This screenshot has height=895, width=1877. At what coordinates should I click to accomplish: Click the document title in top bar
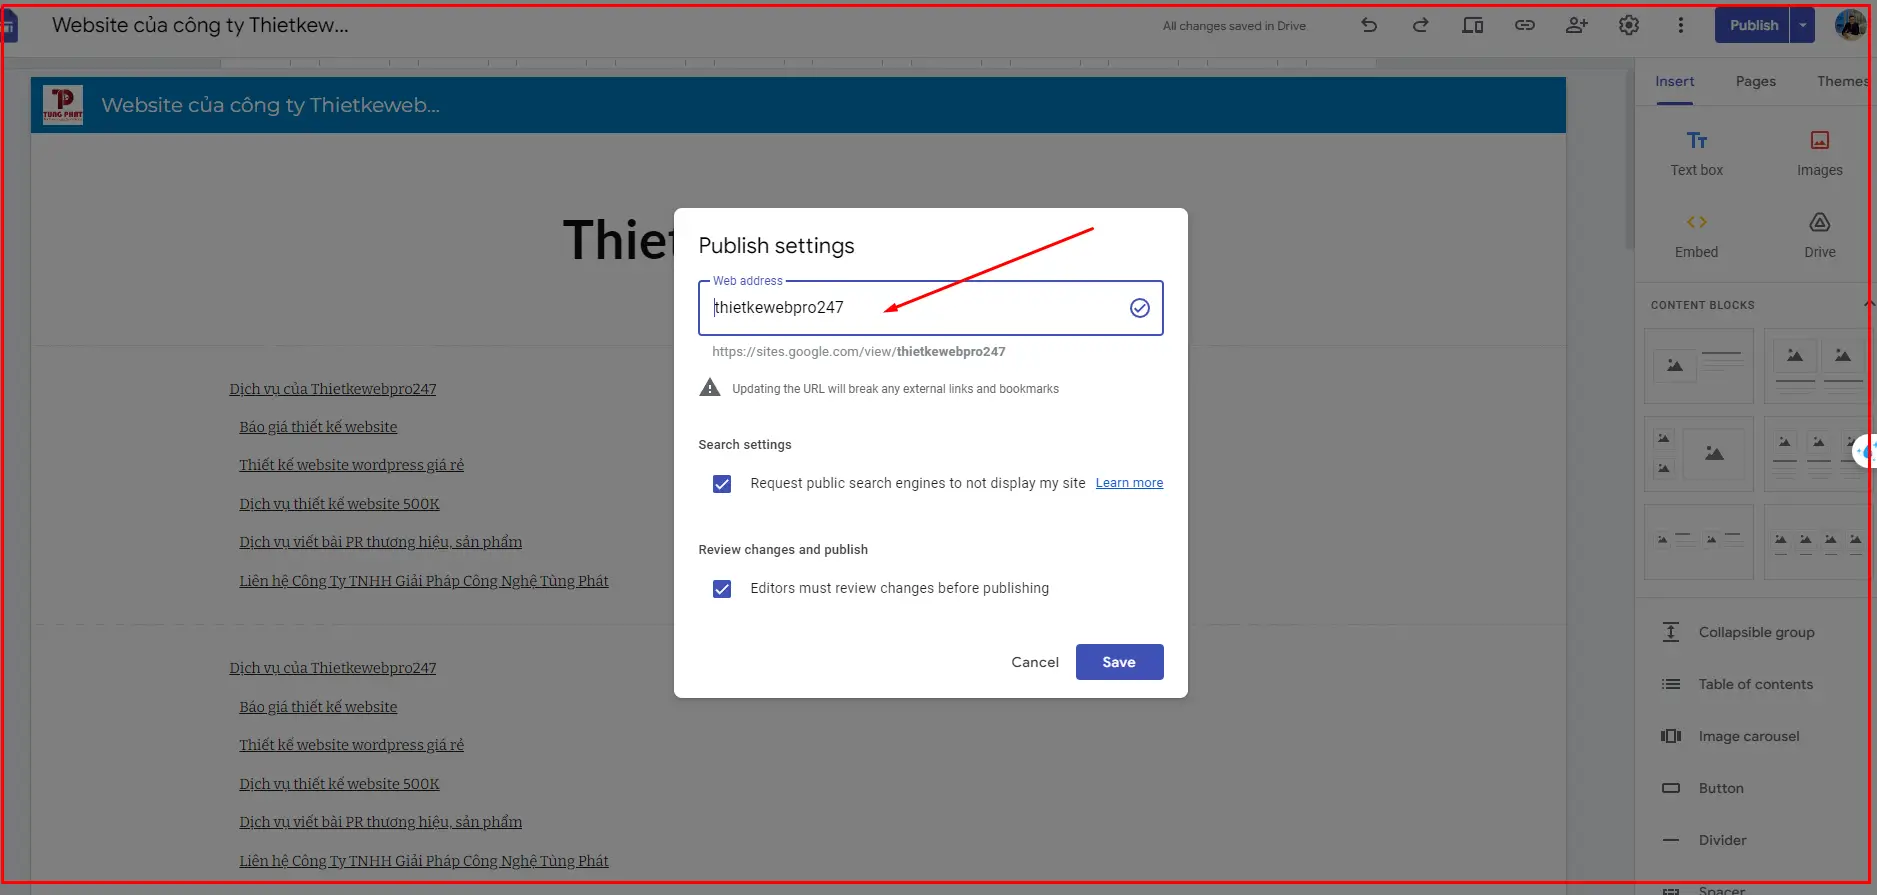200,25
